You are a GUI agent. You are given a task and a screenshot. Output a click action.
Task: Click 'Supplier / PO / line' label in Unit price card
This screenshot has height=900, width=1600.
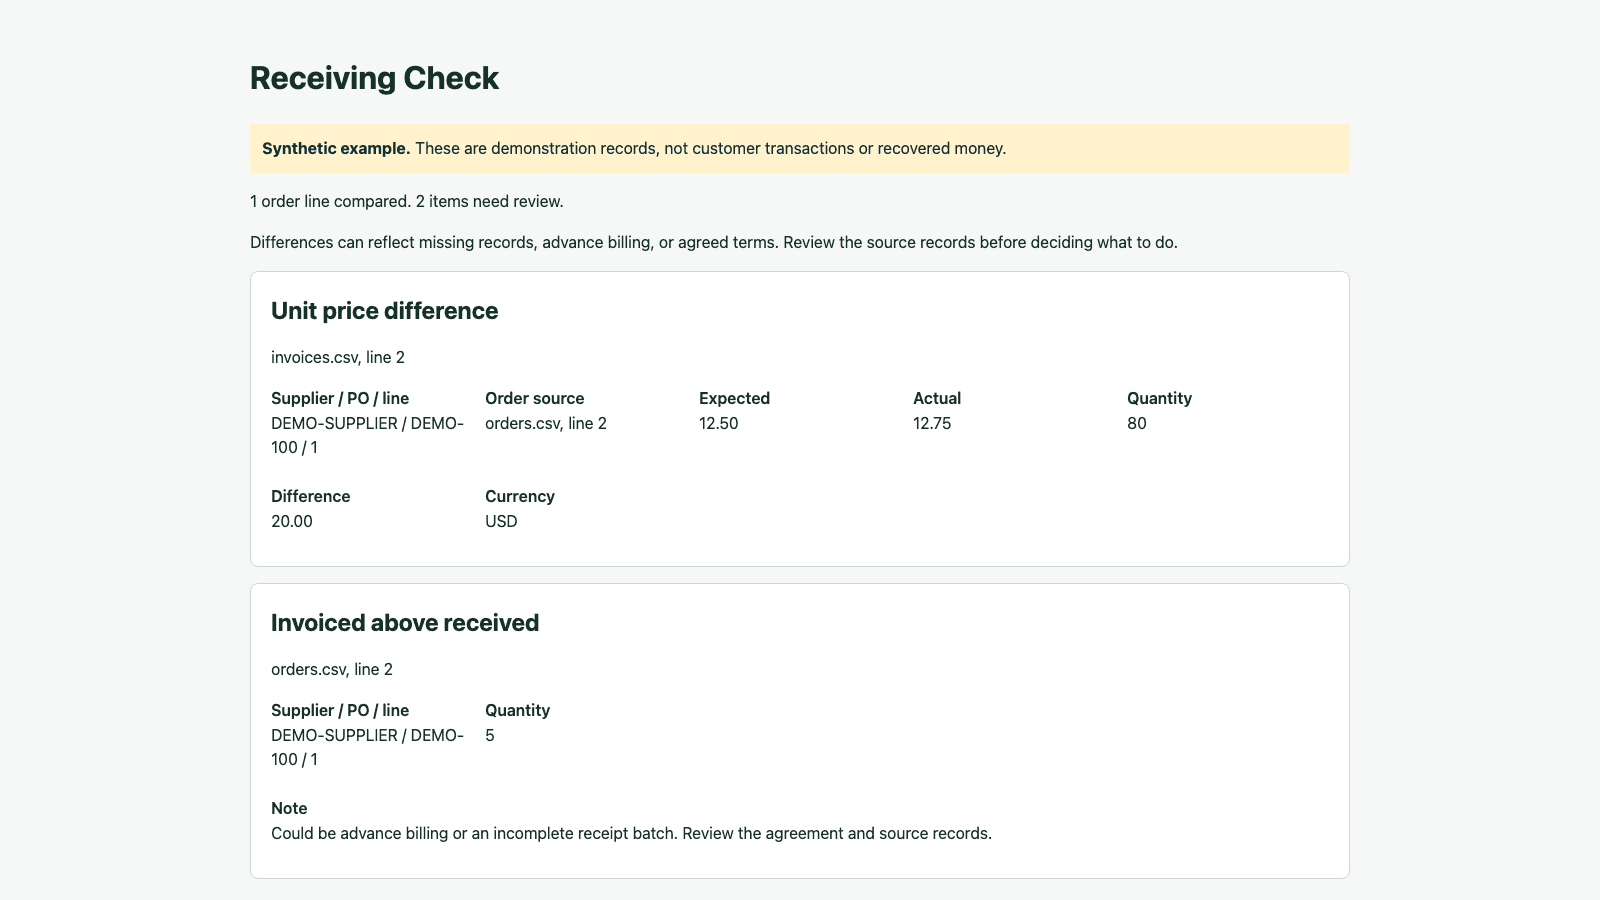pos(340,398)
